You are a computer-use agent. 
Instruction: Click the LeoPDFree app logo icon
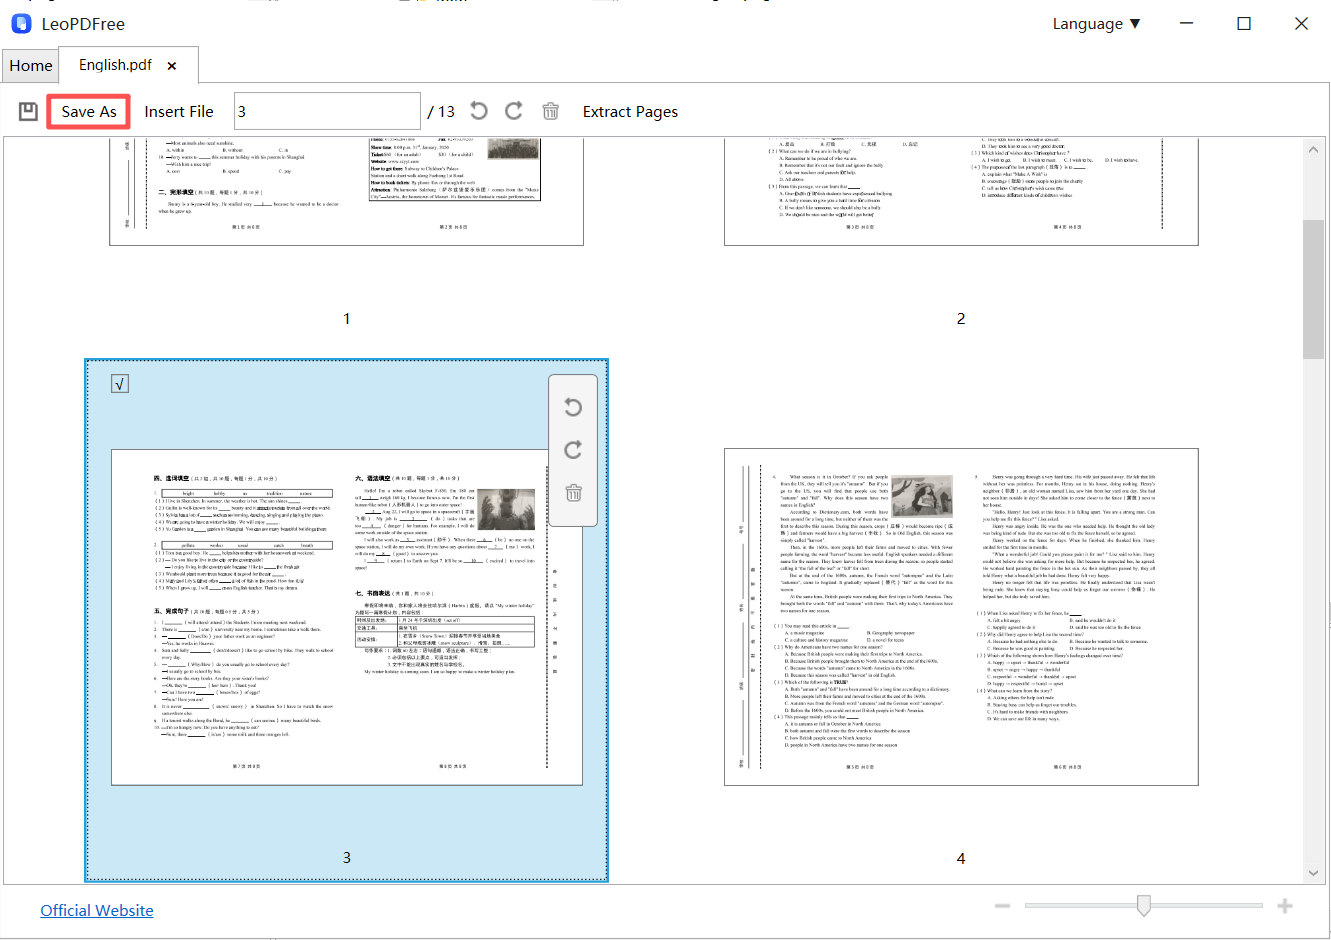pos(21,23)
